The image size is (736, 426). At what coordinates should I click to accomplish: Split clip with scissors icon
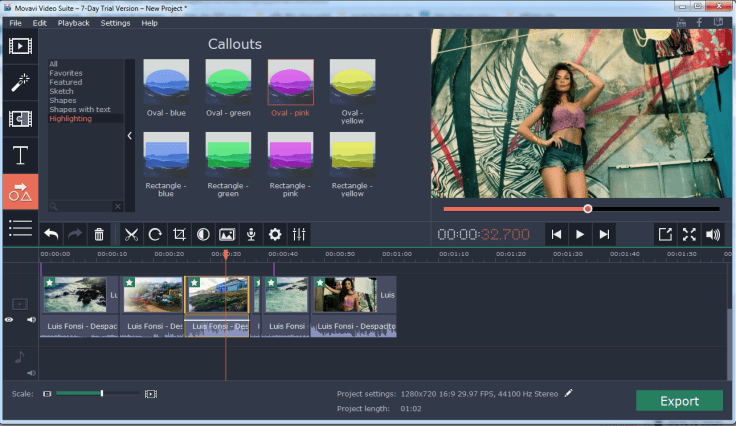pyautogui.click(x=131, y=234)
